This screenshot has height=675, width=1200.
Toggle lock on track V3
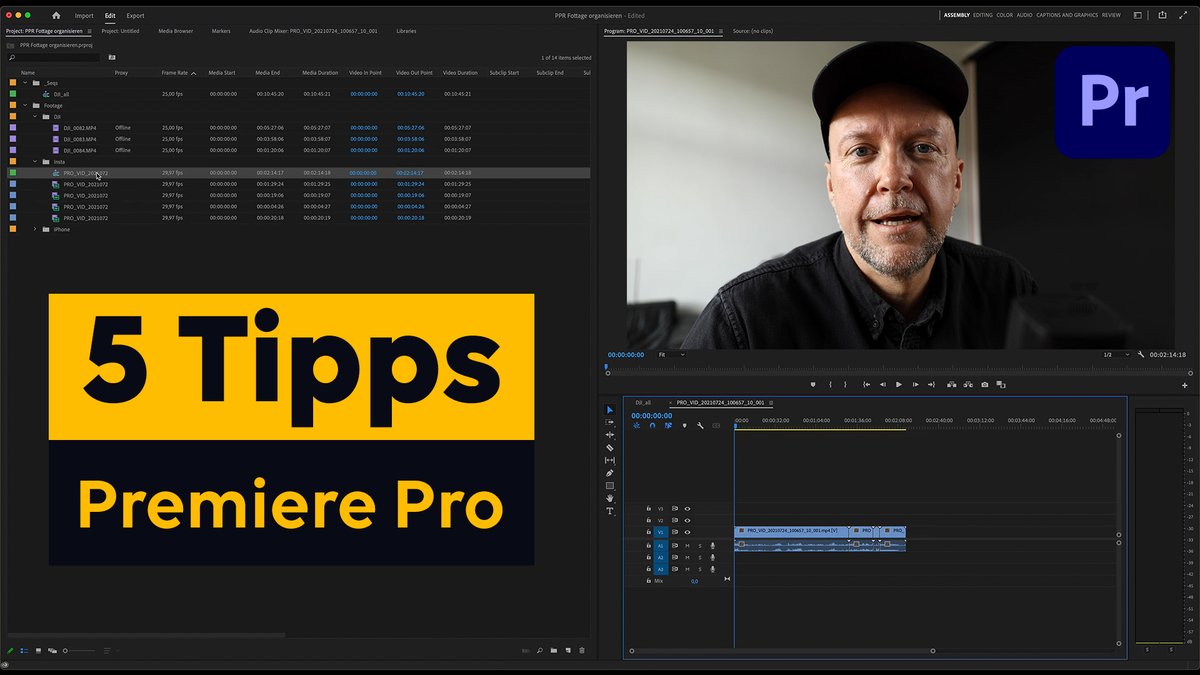[x=647, y=509]
